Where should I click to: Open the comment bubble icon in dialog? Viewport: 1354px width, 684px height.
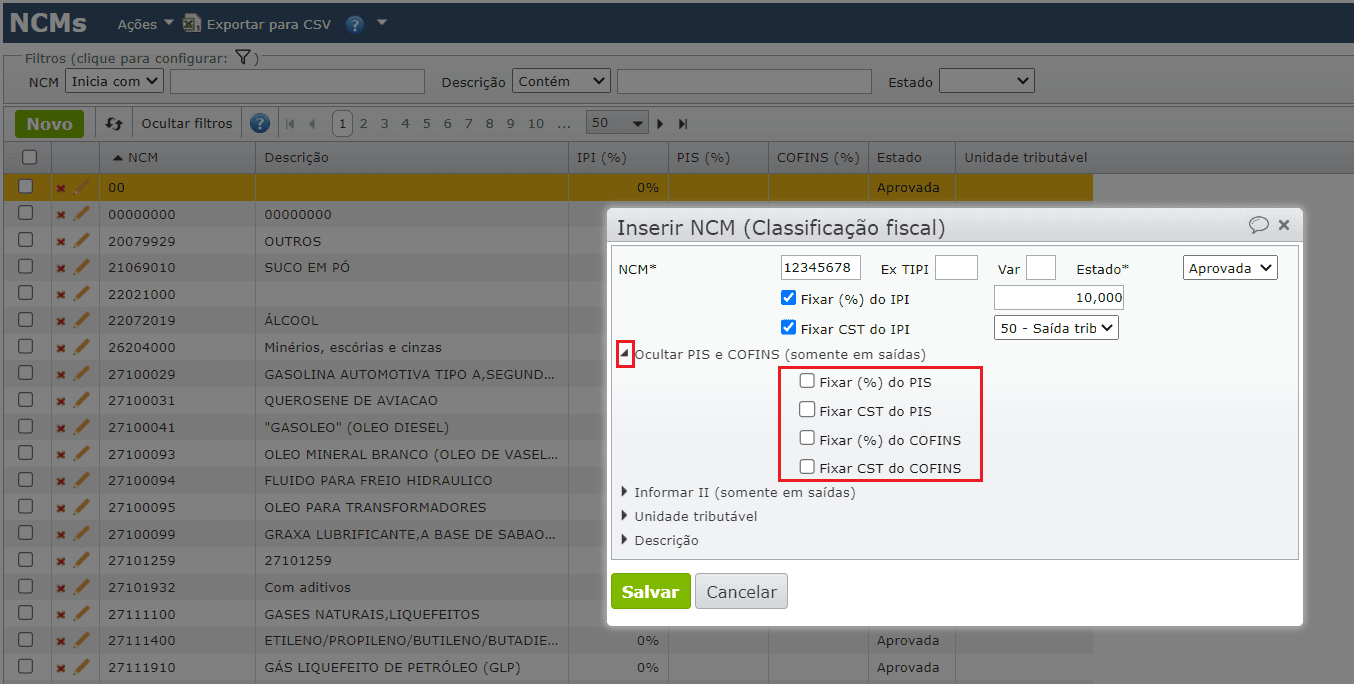pyautogui.click(x=1259, y=225)
